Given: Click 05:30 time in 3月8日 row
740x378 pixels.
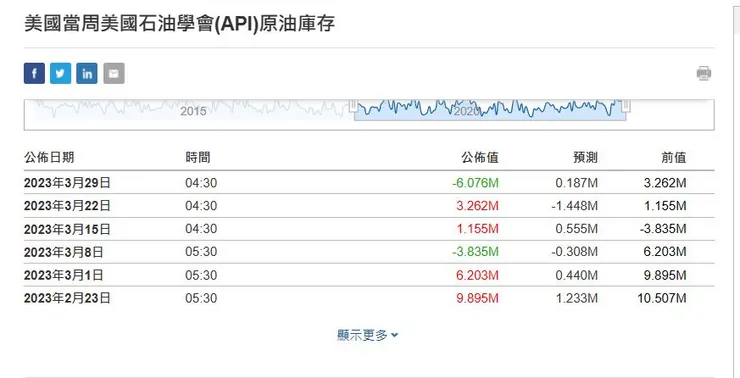Looking at the screenshot, I should pos(201,252).
